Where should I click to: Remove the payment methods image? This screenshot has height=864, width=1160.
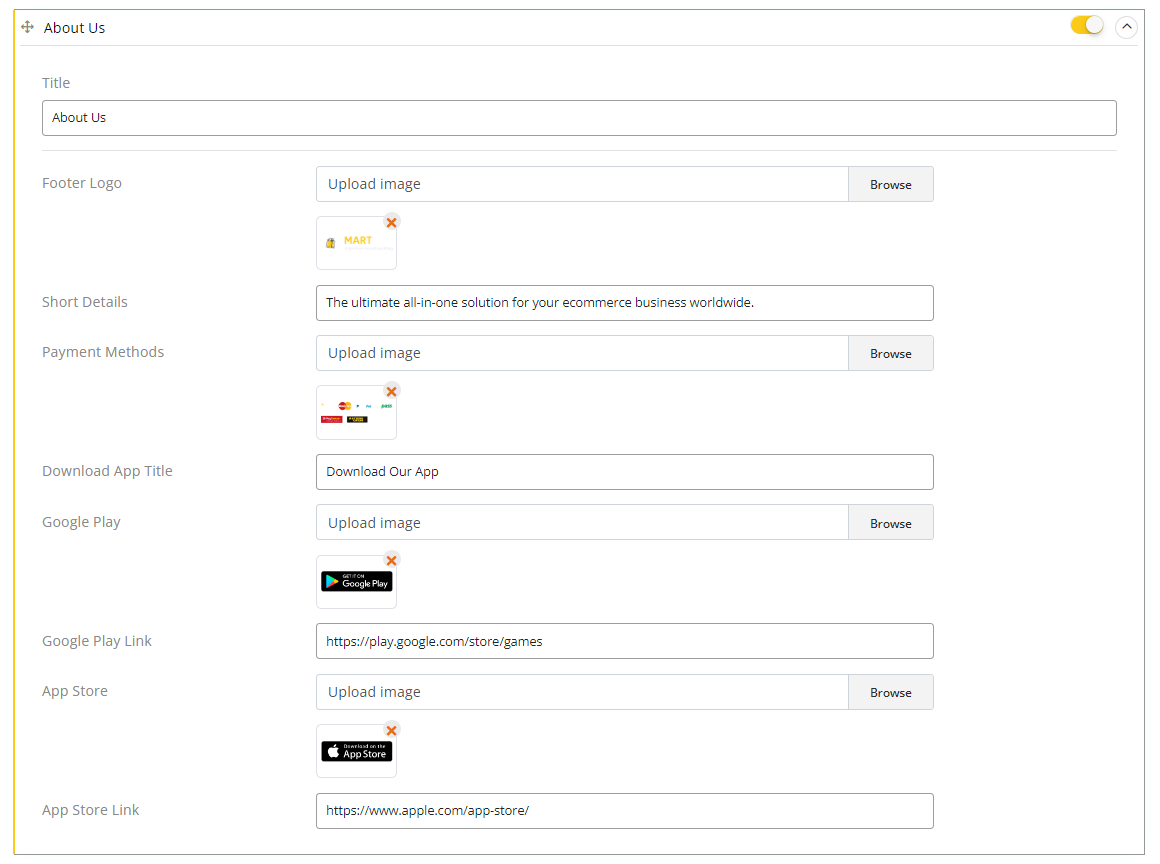click(391, 392)
